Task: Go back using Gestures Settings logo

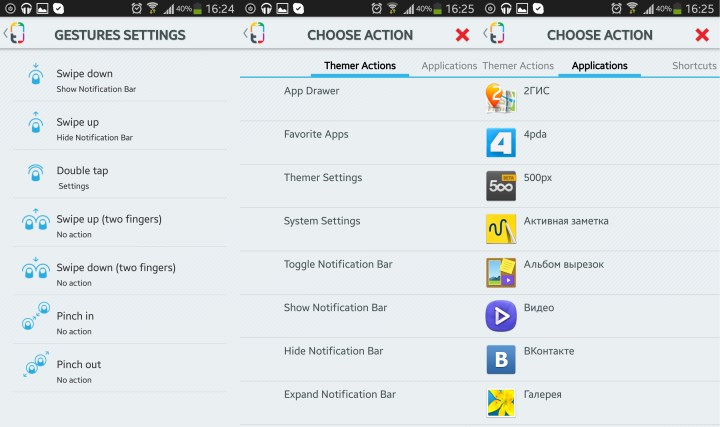Action: pos(14,34)
